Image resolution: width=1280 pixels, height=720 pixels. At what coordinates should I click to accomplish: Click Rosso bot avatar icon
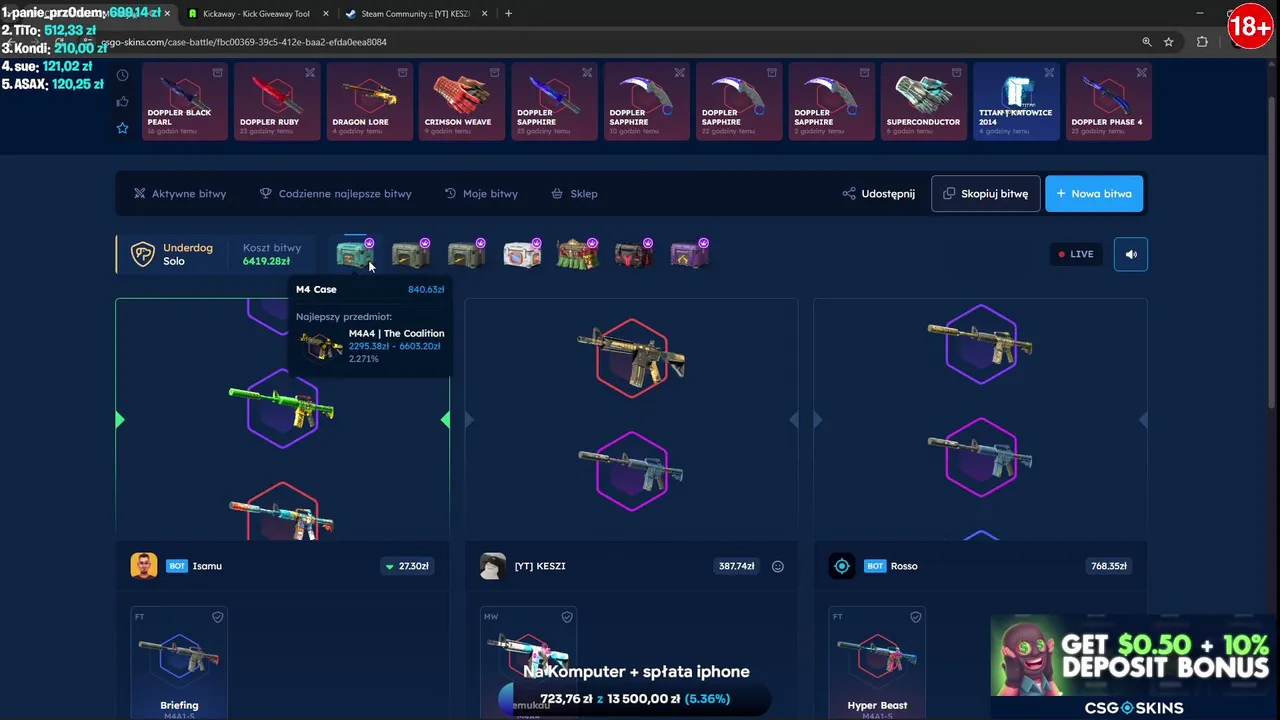[x=842, y=566]
